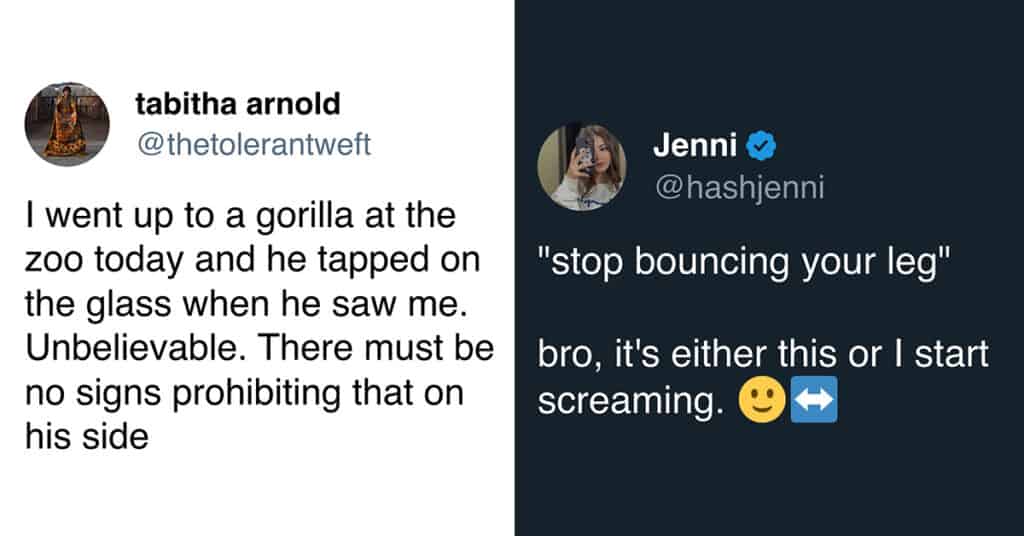Click the word "screaming." in Jenni's tweet
This screenshot has width=1024, height=536.
point(630,402)
